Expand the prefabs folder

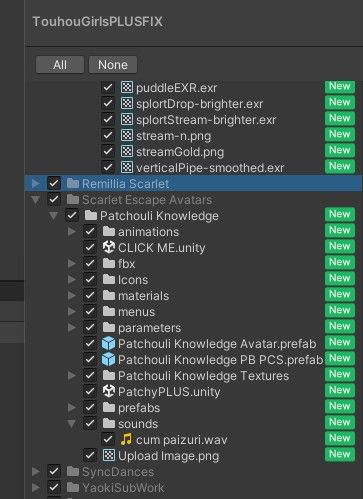(71, 407)
